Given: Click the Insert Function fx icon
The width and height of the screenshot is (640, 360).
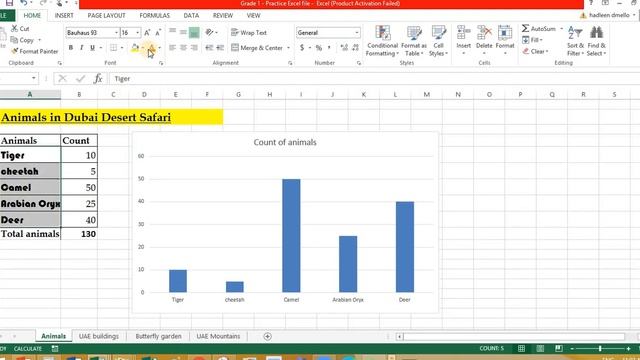Looking at the screenshot, I should [x=98, y=78].
